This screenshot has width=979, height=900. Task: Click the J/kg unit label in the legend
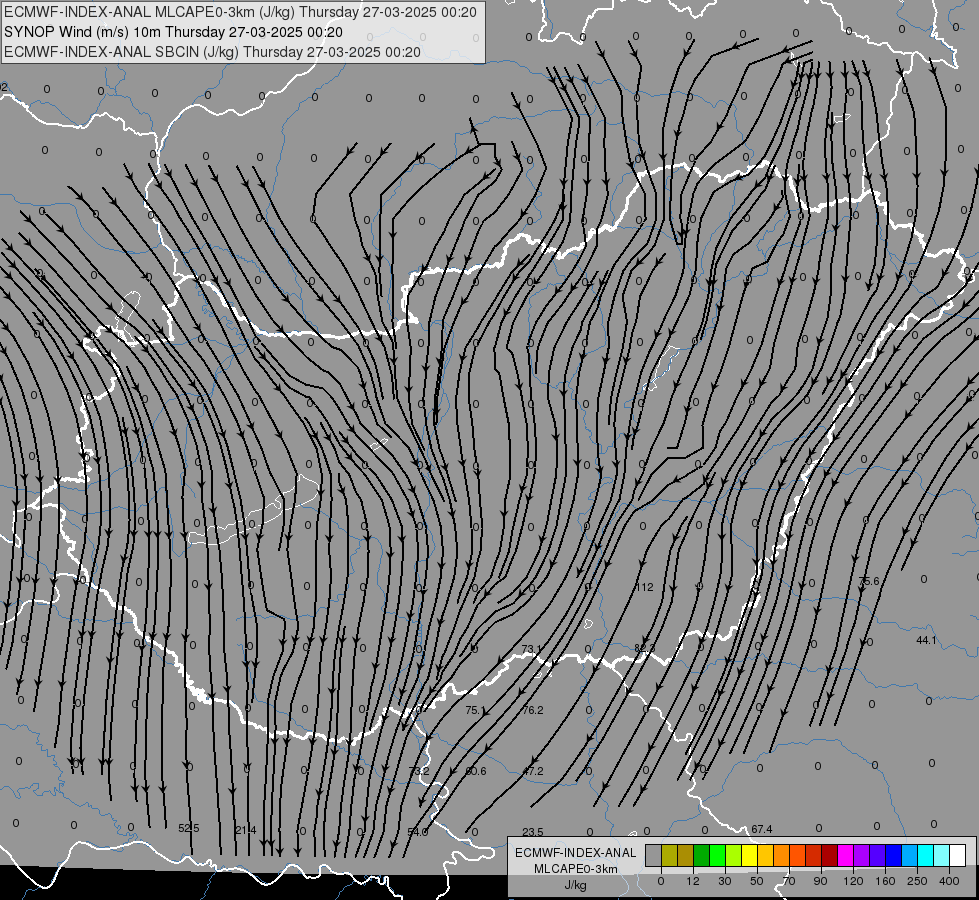click(576, 885)
